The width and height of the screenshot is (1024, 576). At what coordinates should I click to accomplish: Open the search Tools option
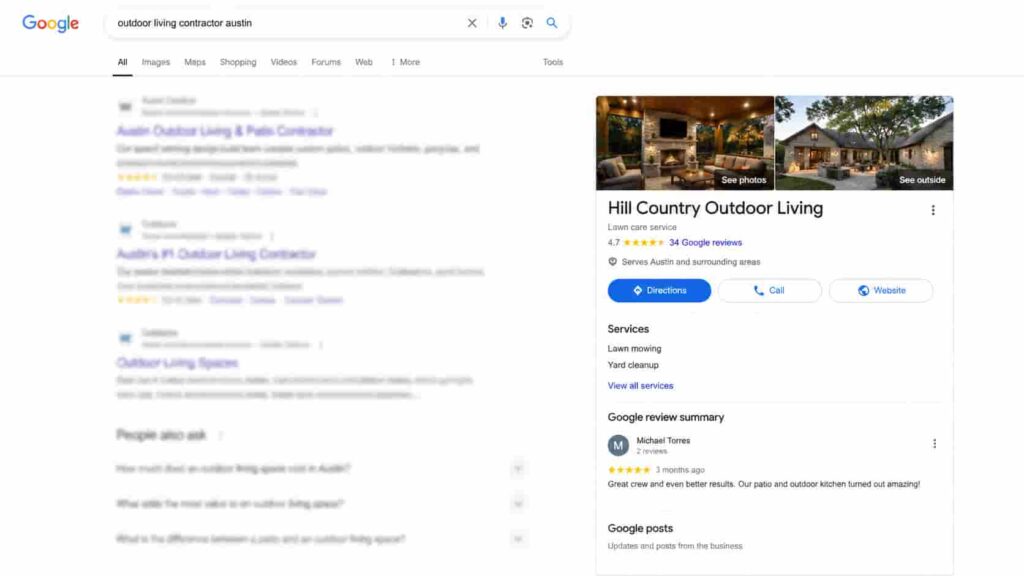pyautogui.click(x=552, y=62)
